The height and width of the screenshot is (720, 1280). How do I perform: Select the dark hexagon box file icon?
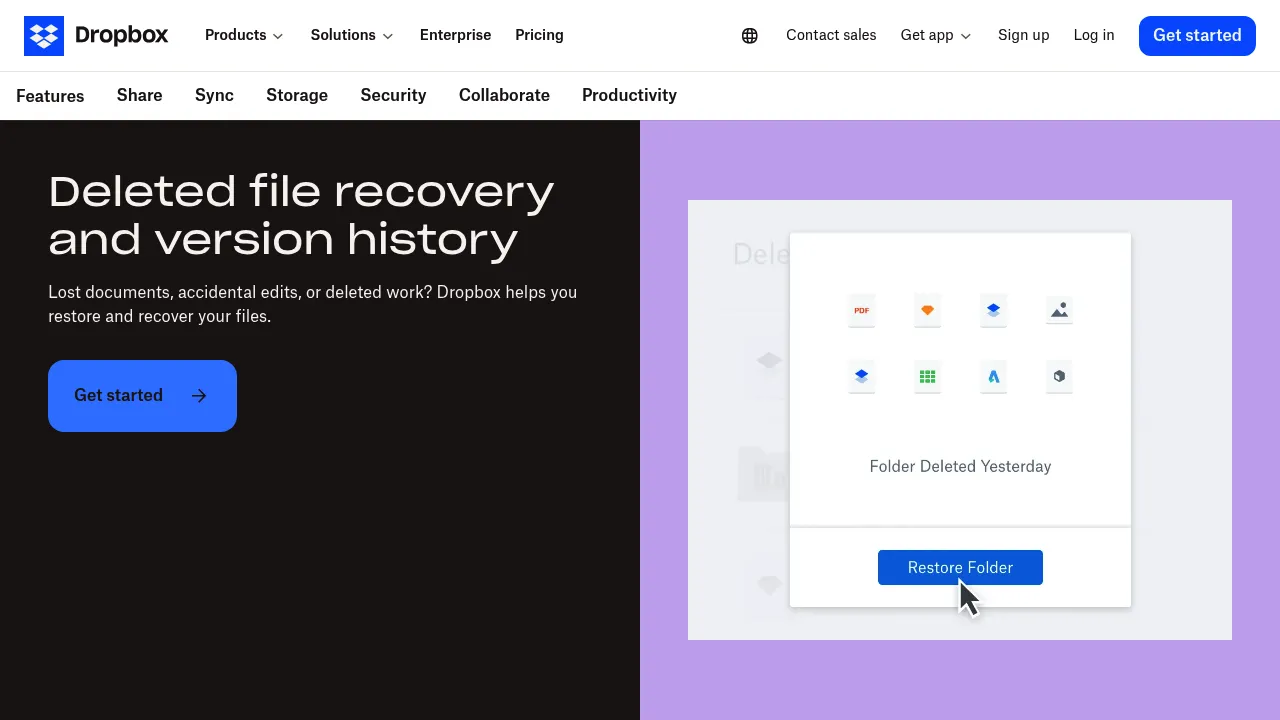click(1060, 376)
